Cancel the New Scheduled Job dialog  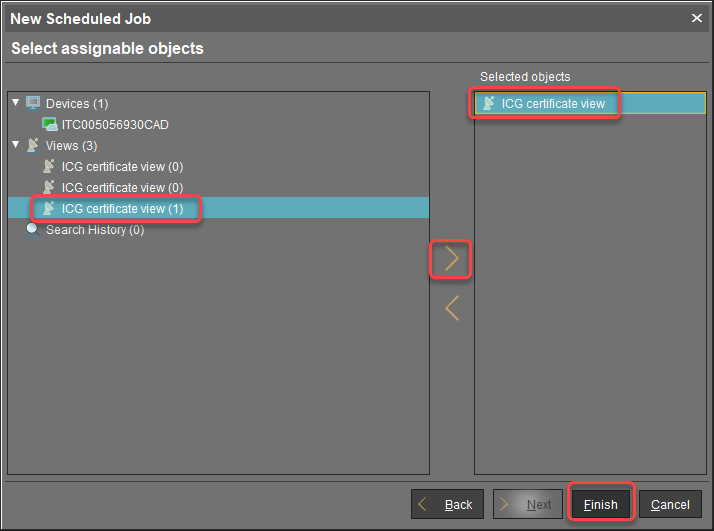tap(670, 504)
